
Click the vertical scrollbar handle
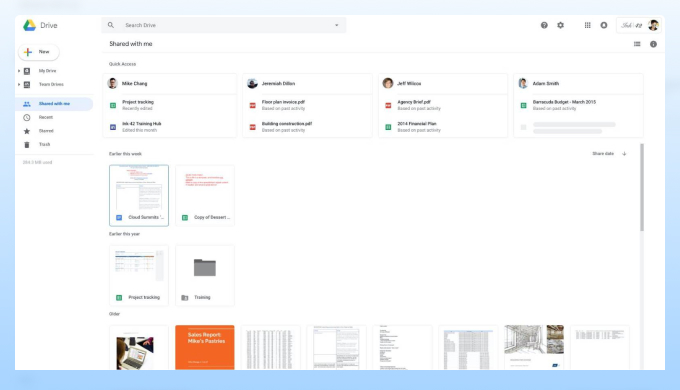point(641,187)
